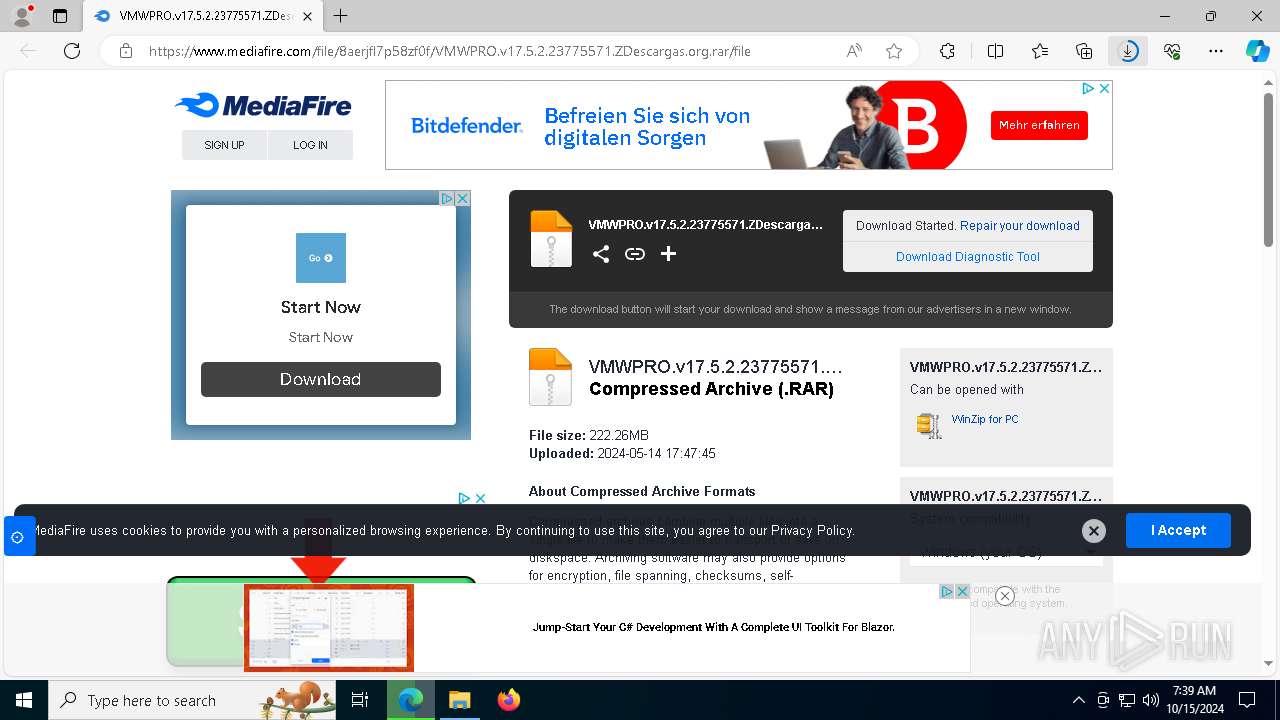Show hidden system tray icons

point(1078,700)
